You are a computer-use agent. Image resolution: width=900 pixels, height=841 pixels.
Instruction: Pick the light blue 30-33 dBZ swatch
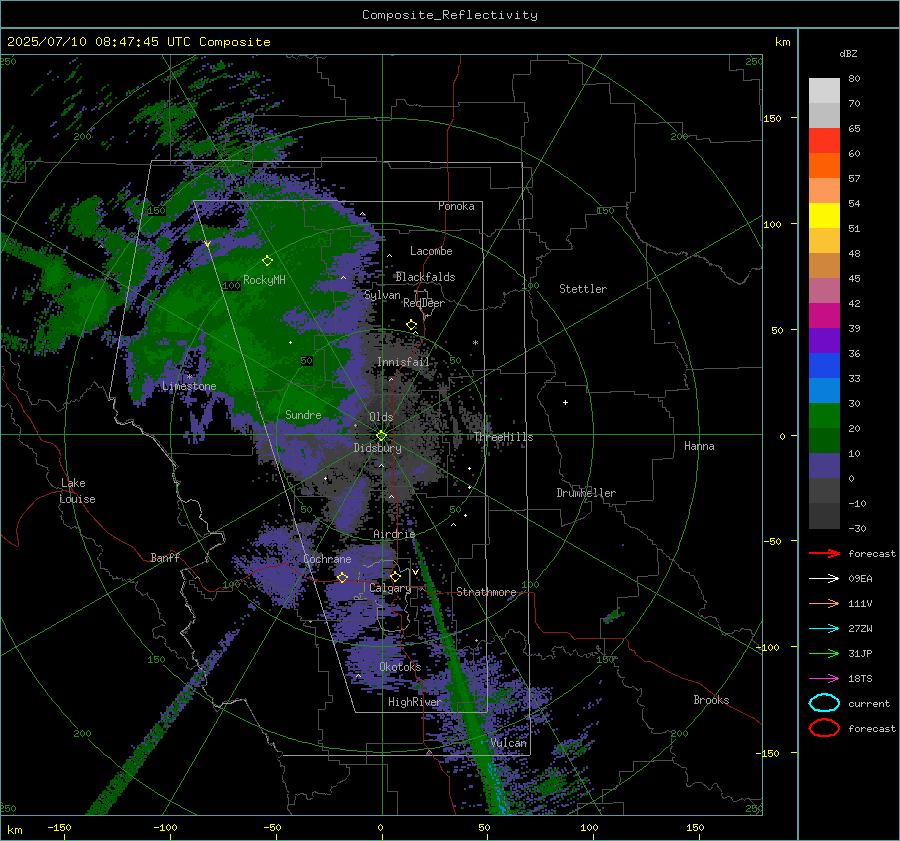tap(824, 391)
